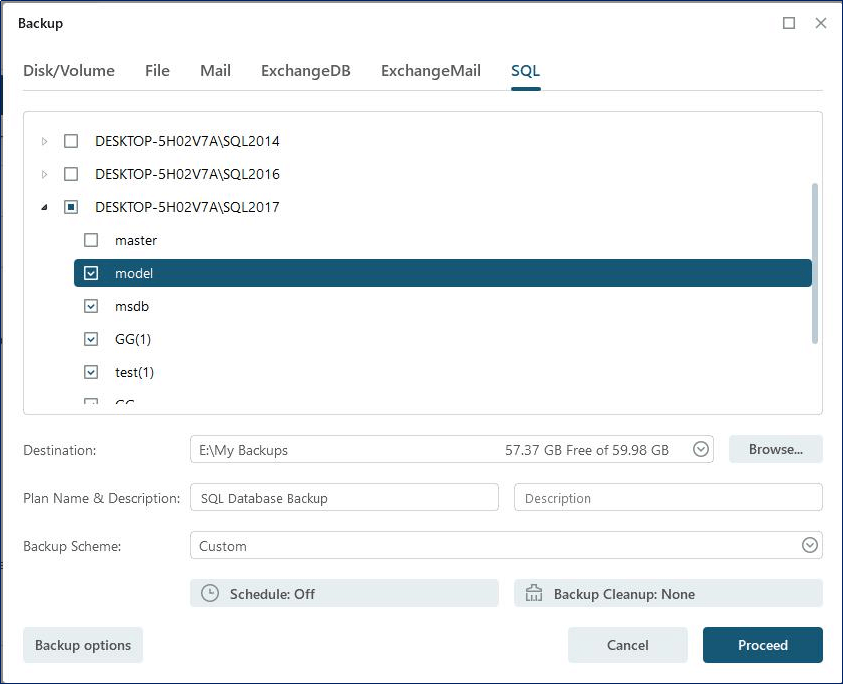Click the clock icon on Schedule button
The height and width of the screenshot is (684, 843).
coord(210,593)
